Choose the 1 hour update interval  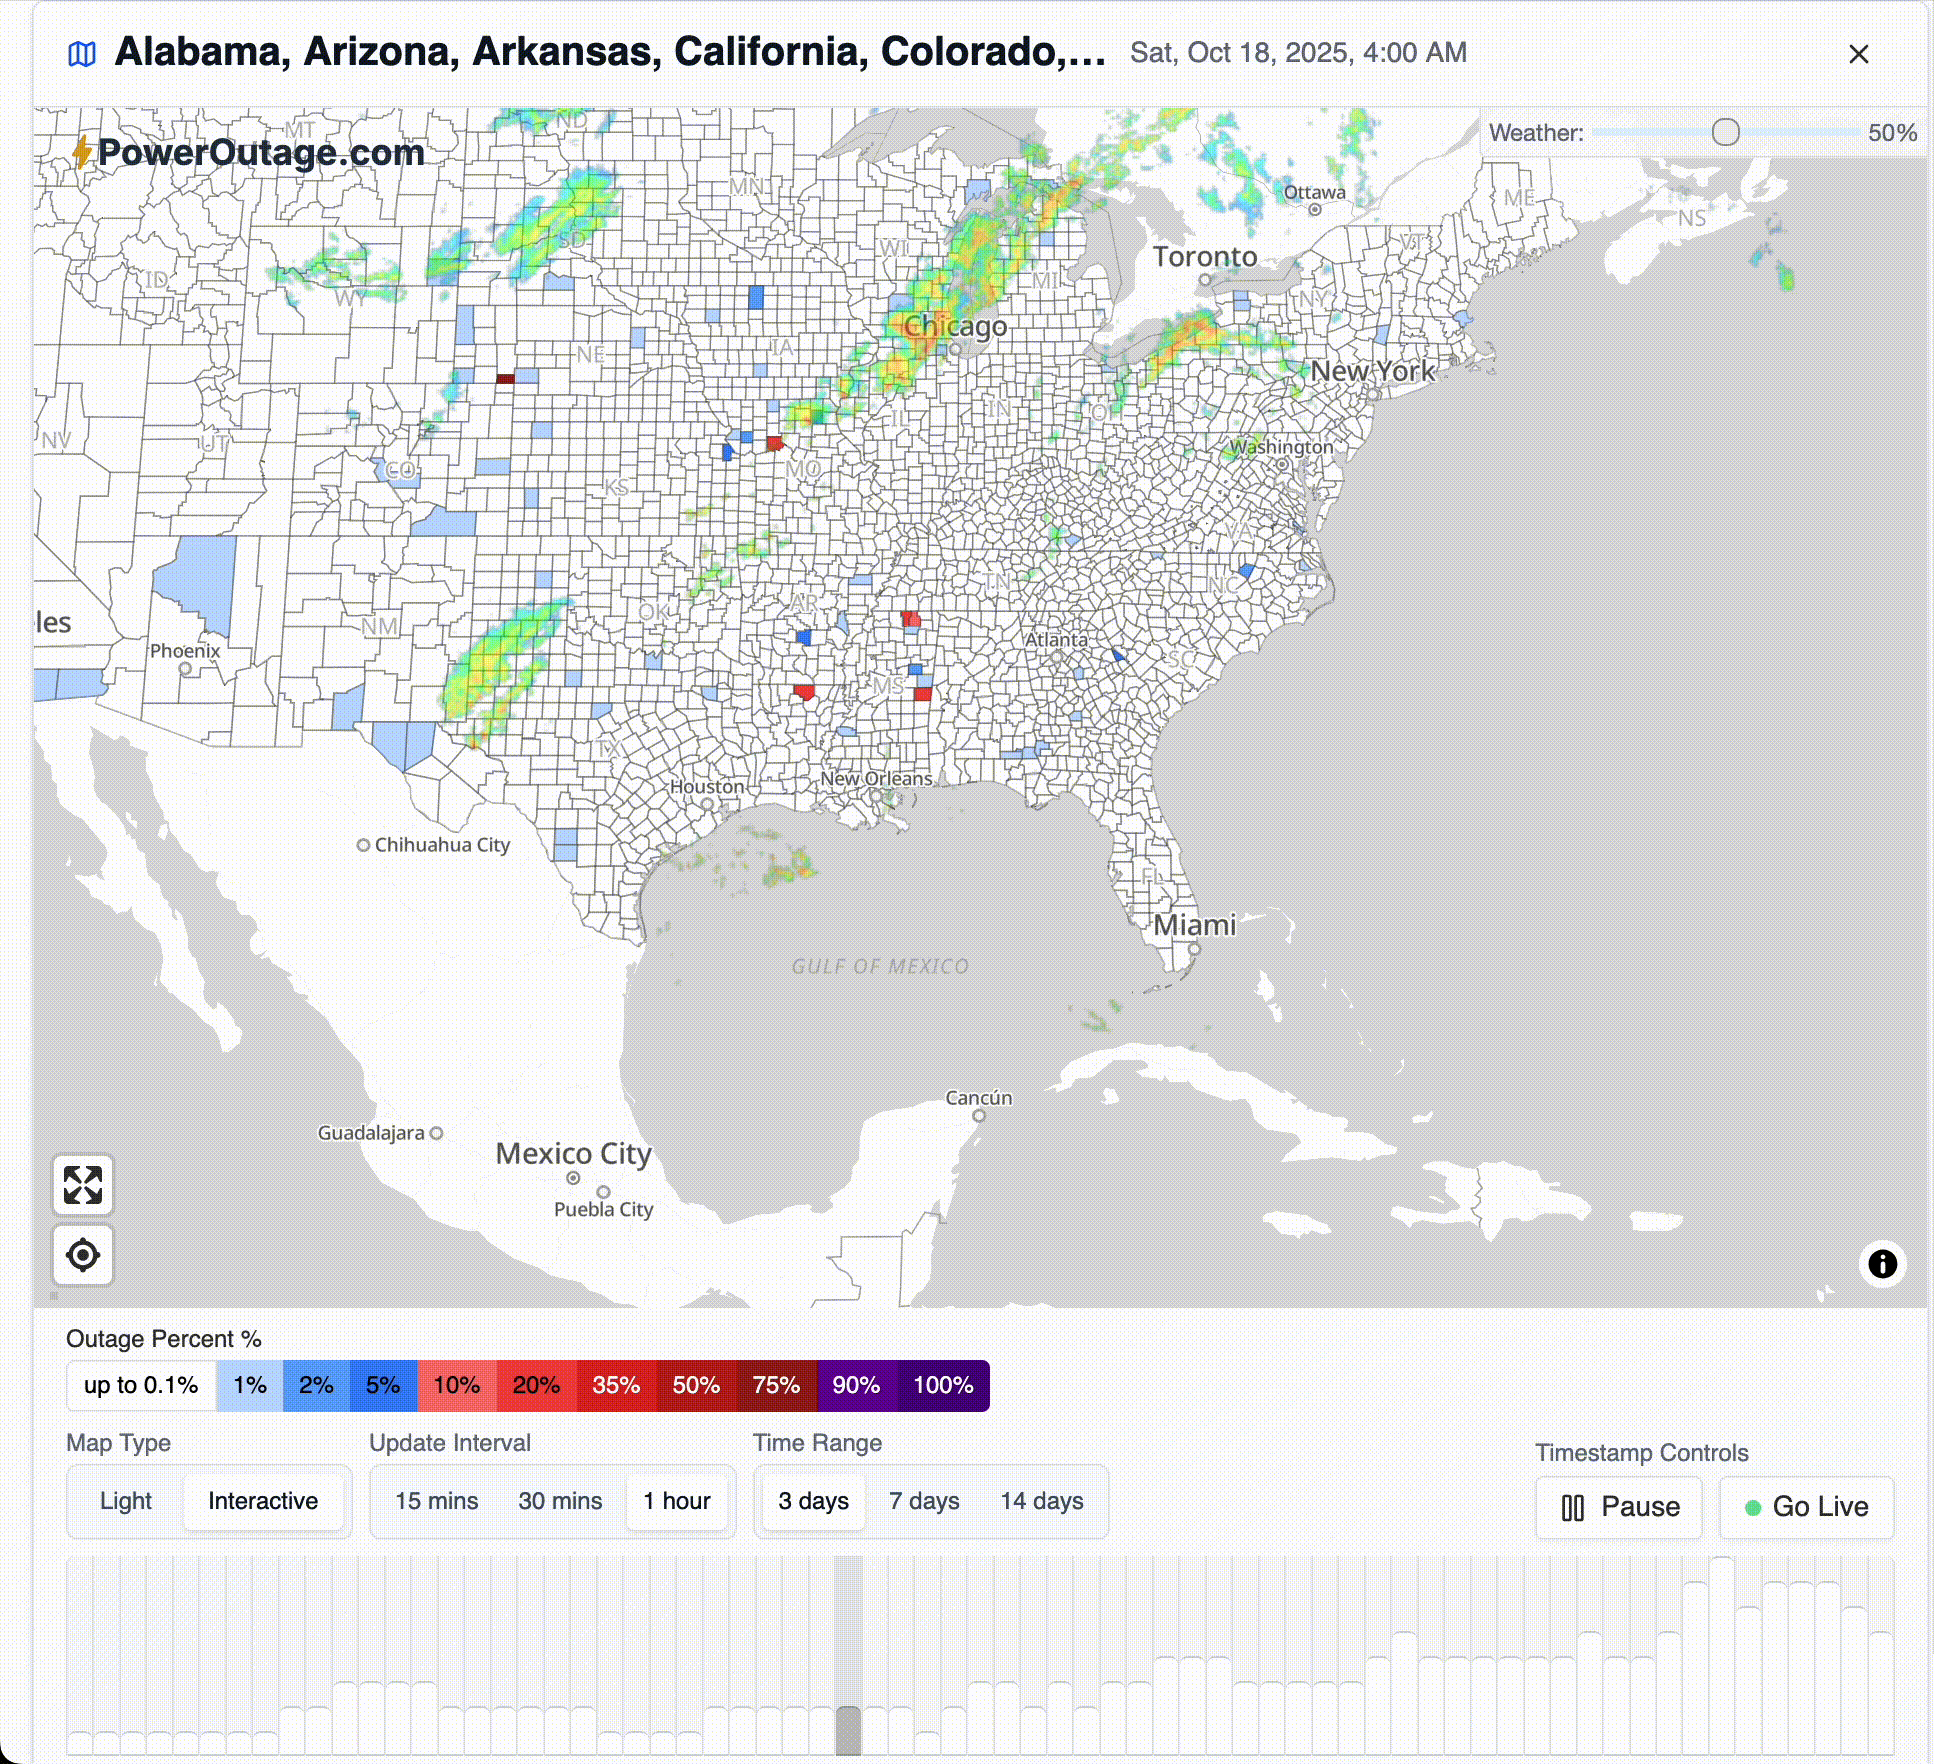click(677, 1501)
